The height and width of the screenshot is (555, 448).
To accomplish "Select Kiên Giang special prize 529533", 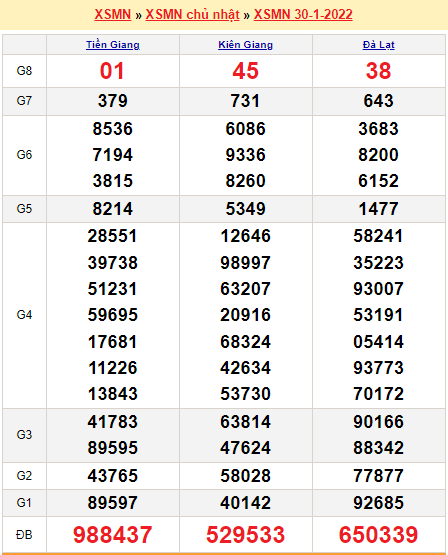I will click(x=246, y=534).
